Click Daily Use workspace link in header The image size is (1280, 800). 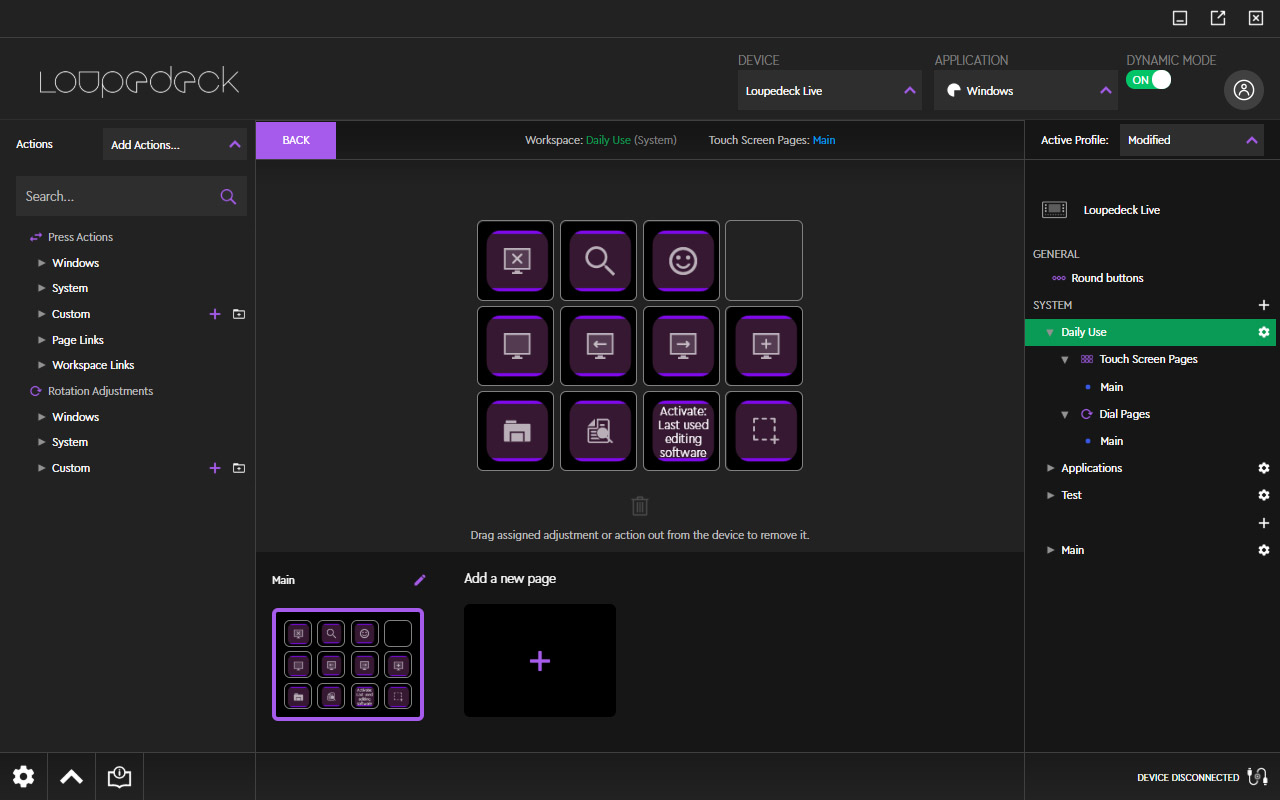click(608, 140)
